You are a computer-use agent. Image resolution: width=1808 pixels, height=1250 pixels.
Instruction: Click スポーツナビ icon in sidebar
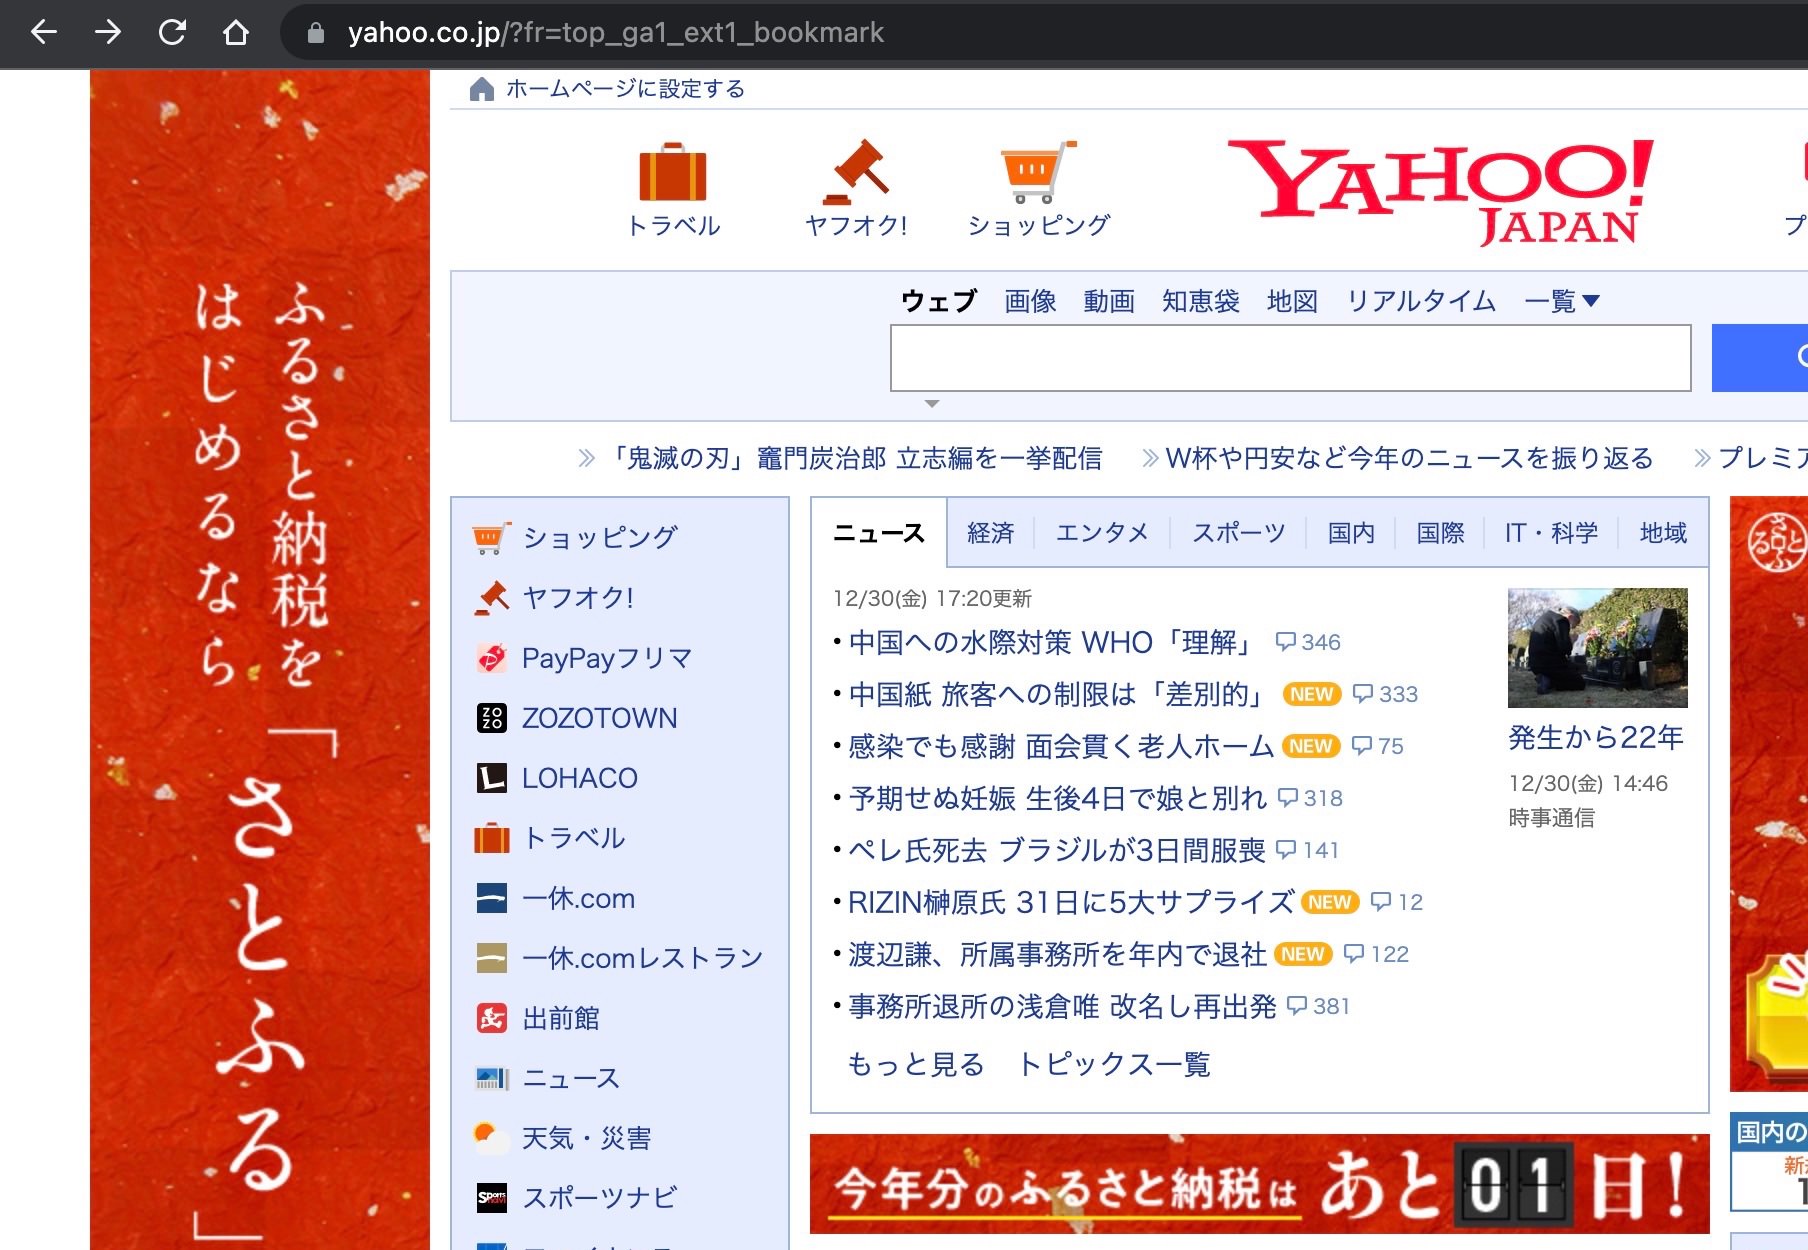pos(491,1198)
